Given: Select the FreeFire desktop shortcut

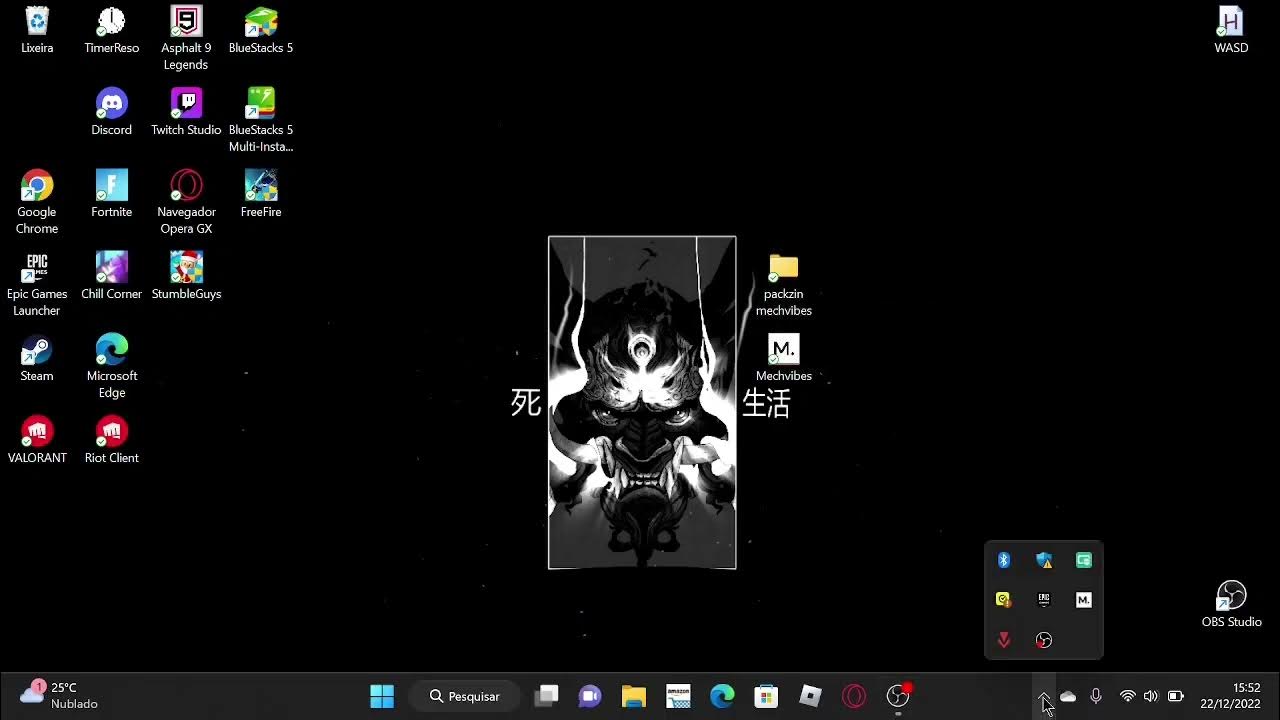Looking at the screenshot, I should point(261,194).
